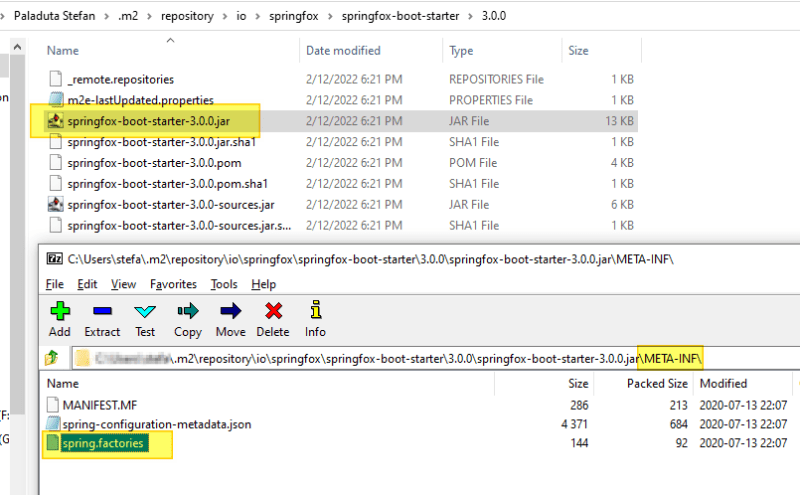This screenshot has width=800, height=495.
Task: Navigate to .m2 breadcrumb folder
Action: click(x=128, y=16)
